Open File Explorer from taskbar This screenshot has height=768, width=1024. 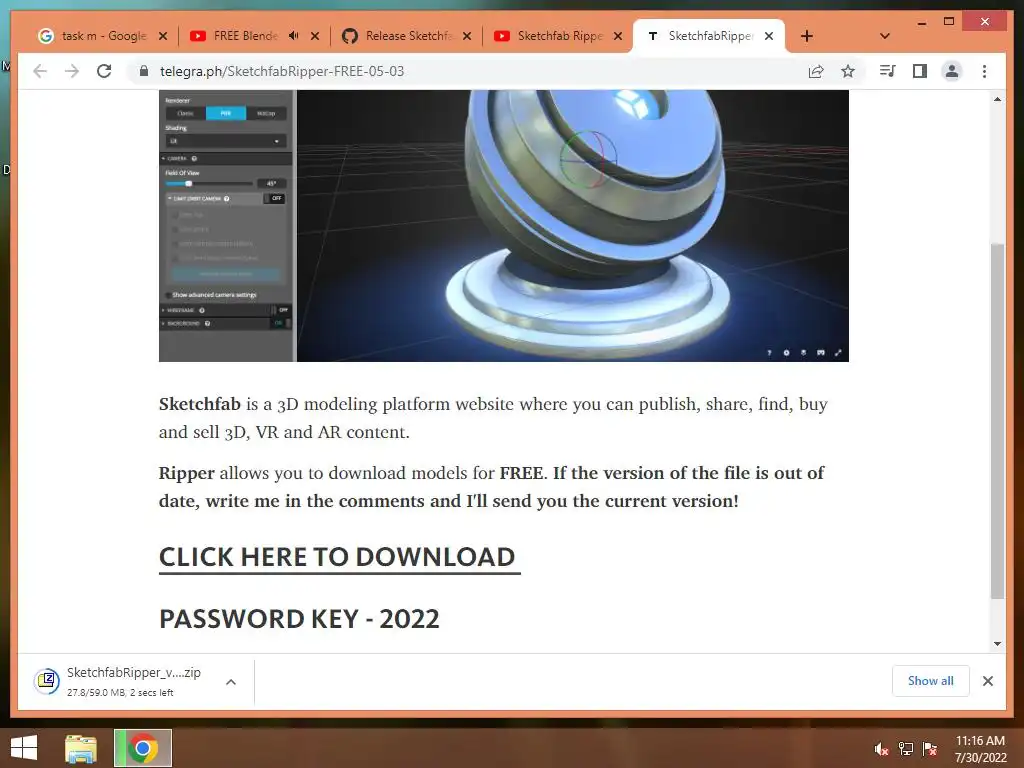coord(80,748)
